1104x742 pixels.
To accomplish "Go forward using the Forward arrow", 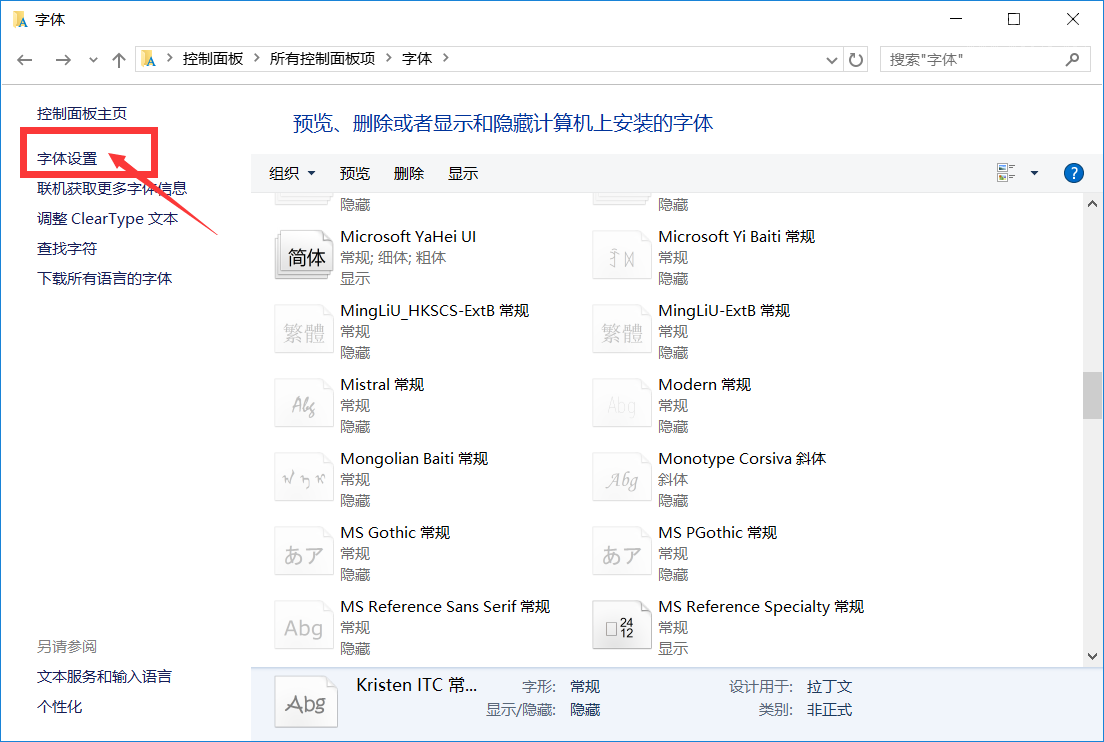I will point(63,60).
